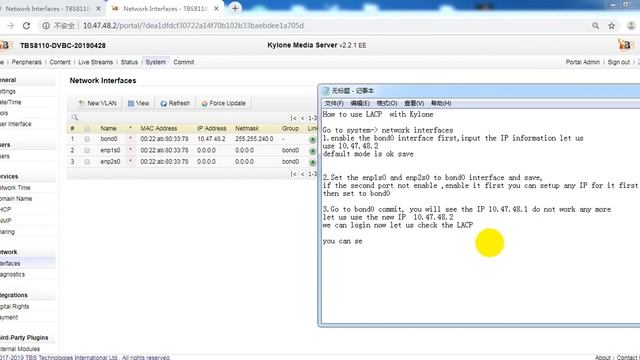Click the 255.255.240.0 netmask cell
This screenshot has width=640, height=360.
[x=254, y=139]
